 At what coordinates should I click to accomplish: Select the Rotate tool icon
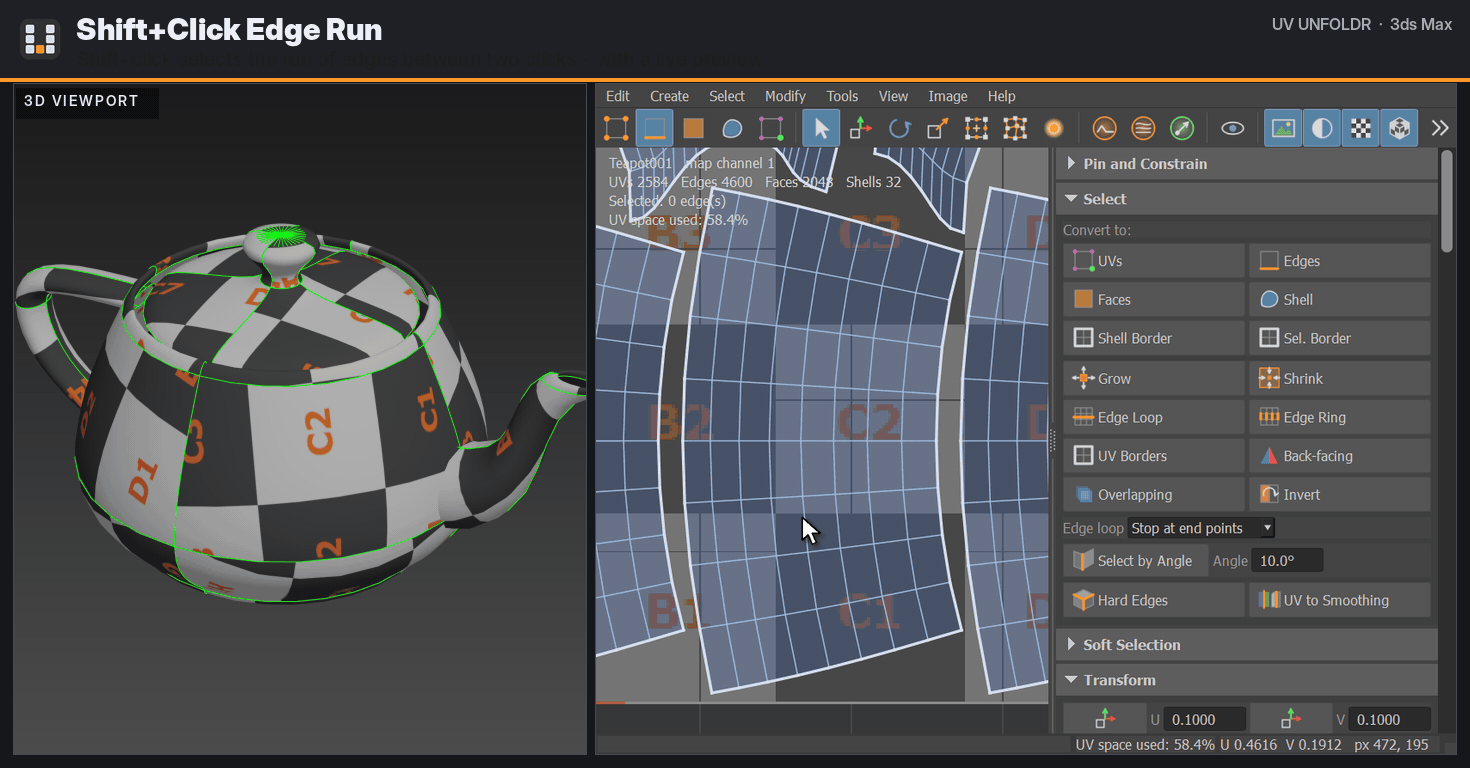pyautogui.click(x=899, y=128)
